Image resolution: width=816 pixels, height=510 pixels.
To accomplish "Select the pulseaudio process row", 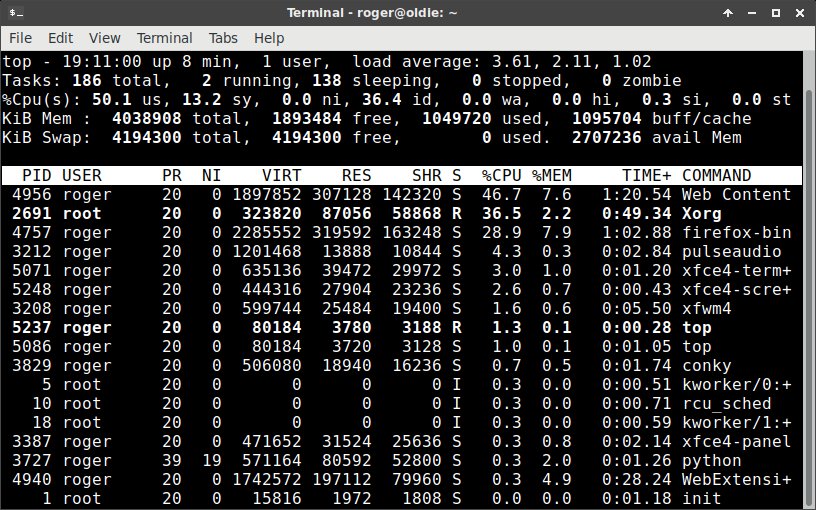I will (x=402, y=251).
